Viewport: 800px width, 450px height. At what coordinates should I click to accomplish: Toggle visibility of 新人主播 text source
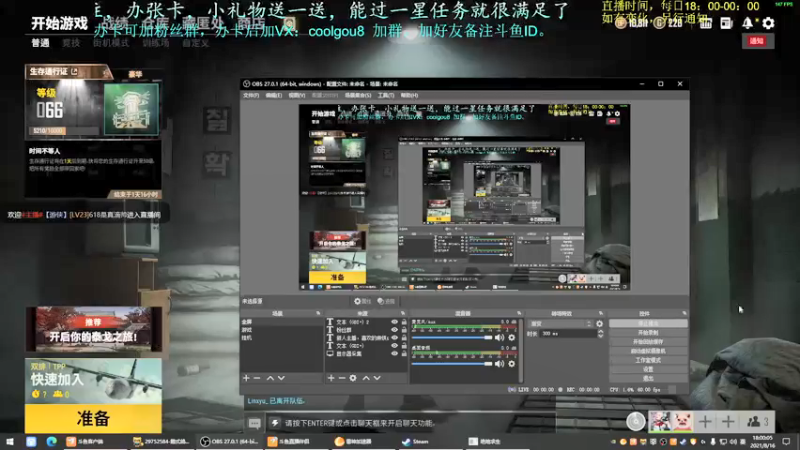(x=394, y=337)
